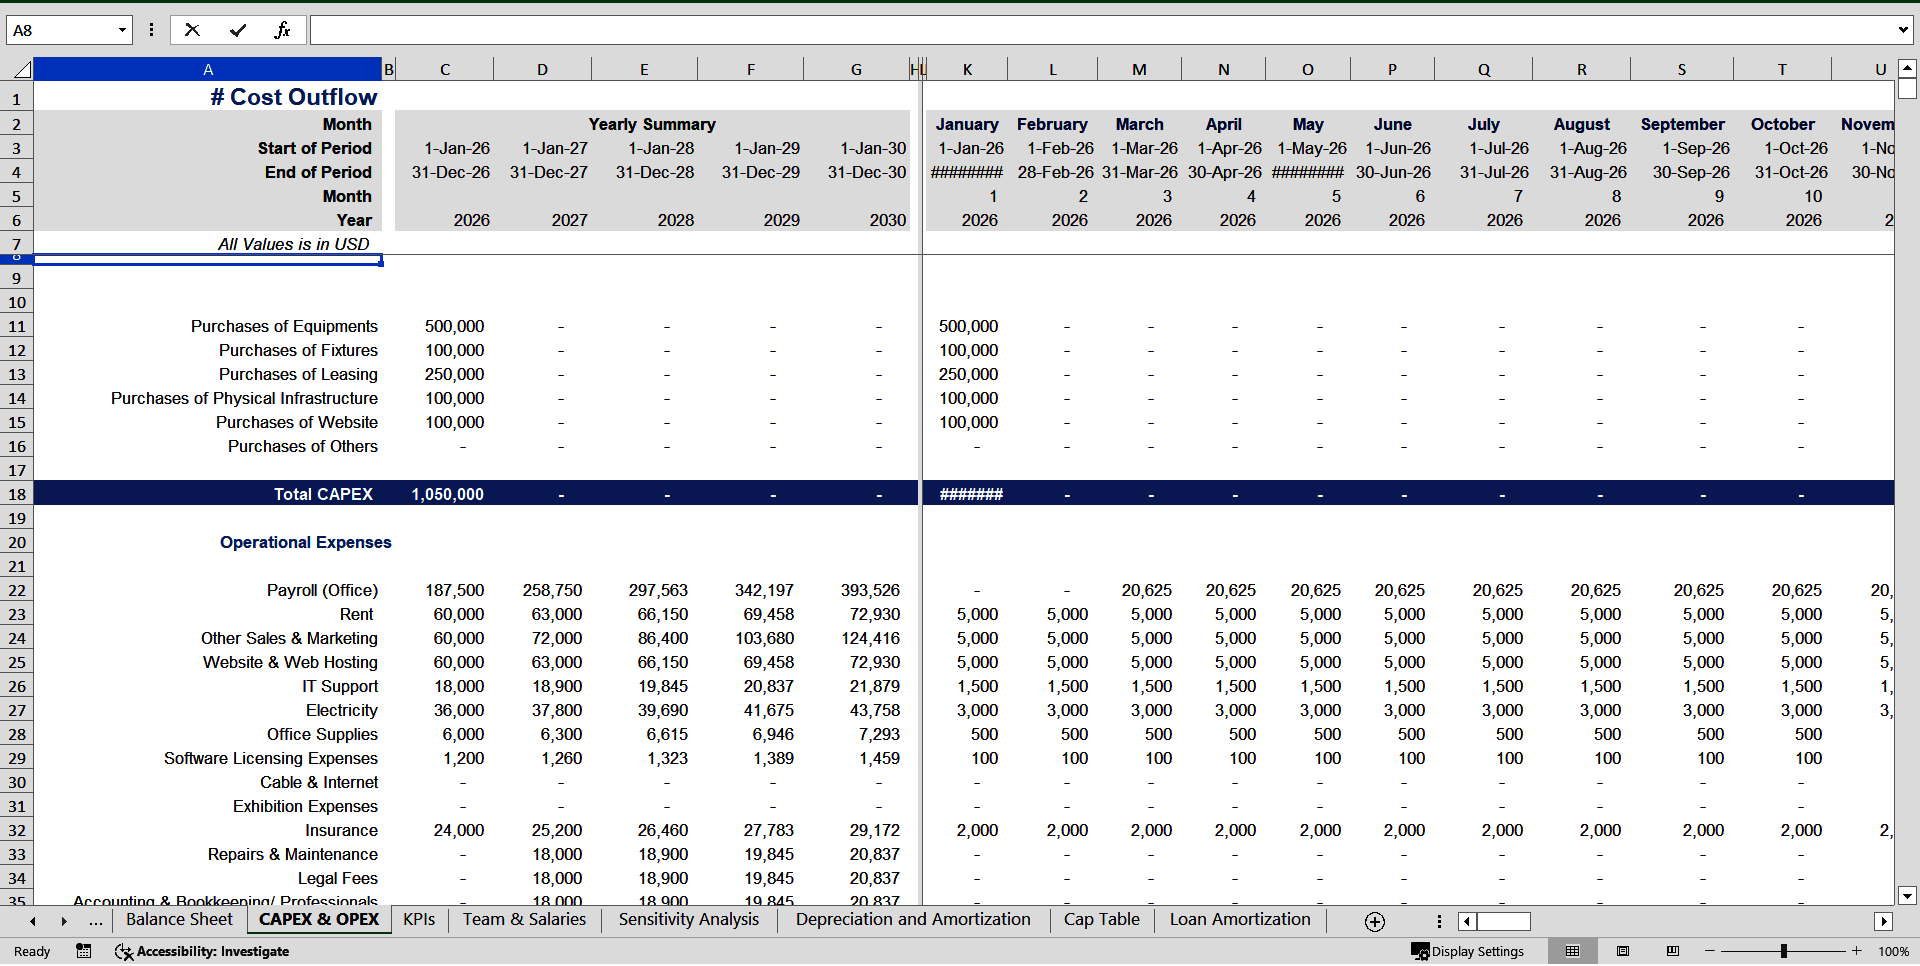Viewport: 1920px width, 966px height.
Task: Switch to the Cap Table sheet
Action: pos(1101,920)
